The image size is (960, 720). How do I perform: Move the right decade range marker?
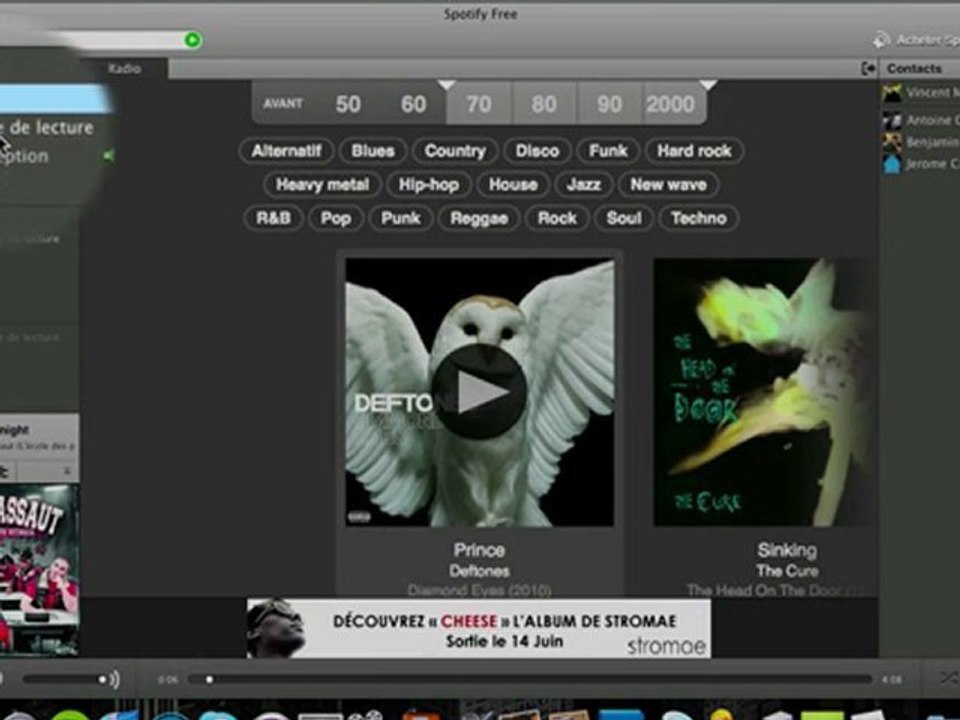(x=708, y=84)
